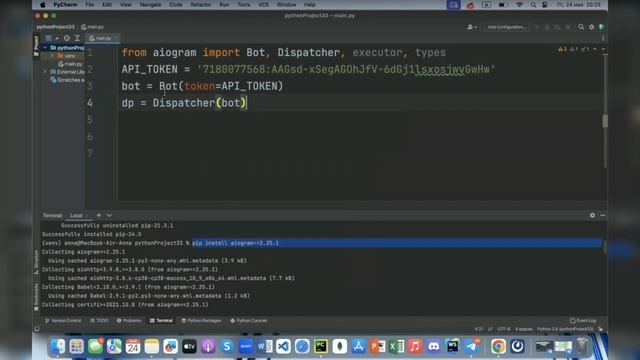640x360 pixels.
Task: Select Scratches and Consoles tree item
Action: pyautogui.click(x=67, y=80)
